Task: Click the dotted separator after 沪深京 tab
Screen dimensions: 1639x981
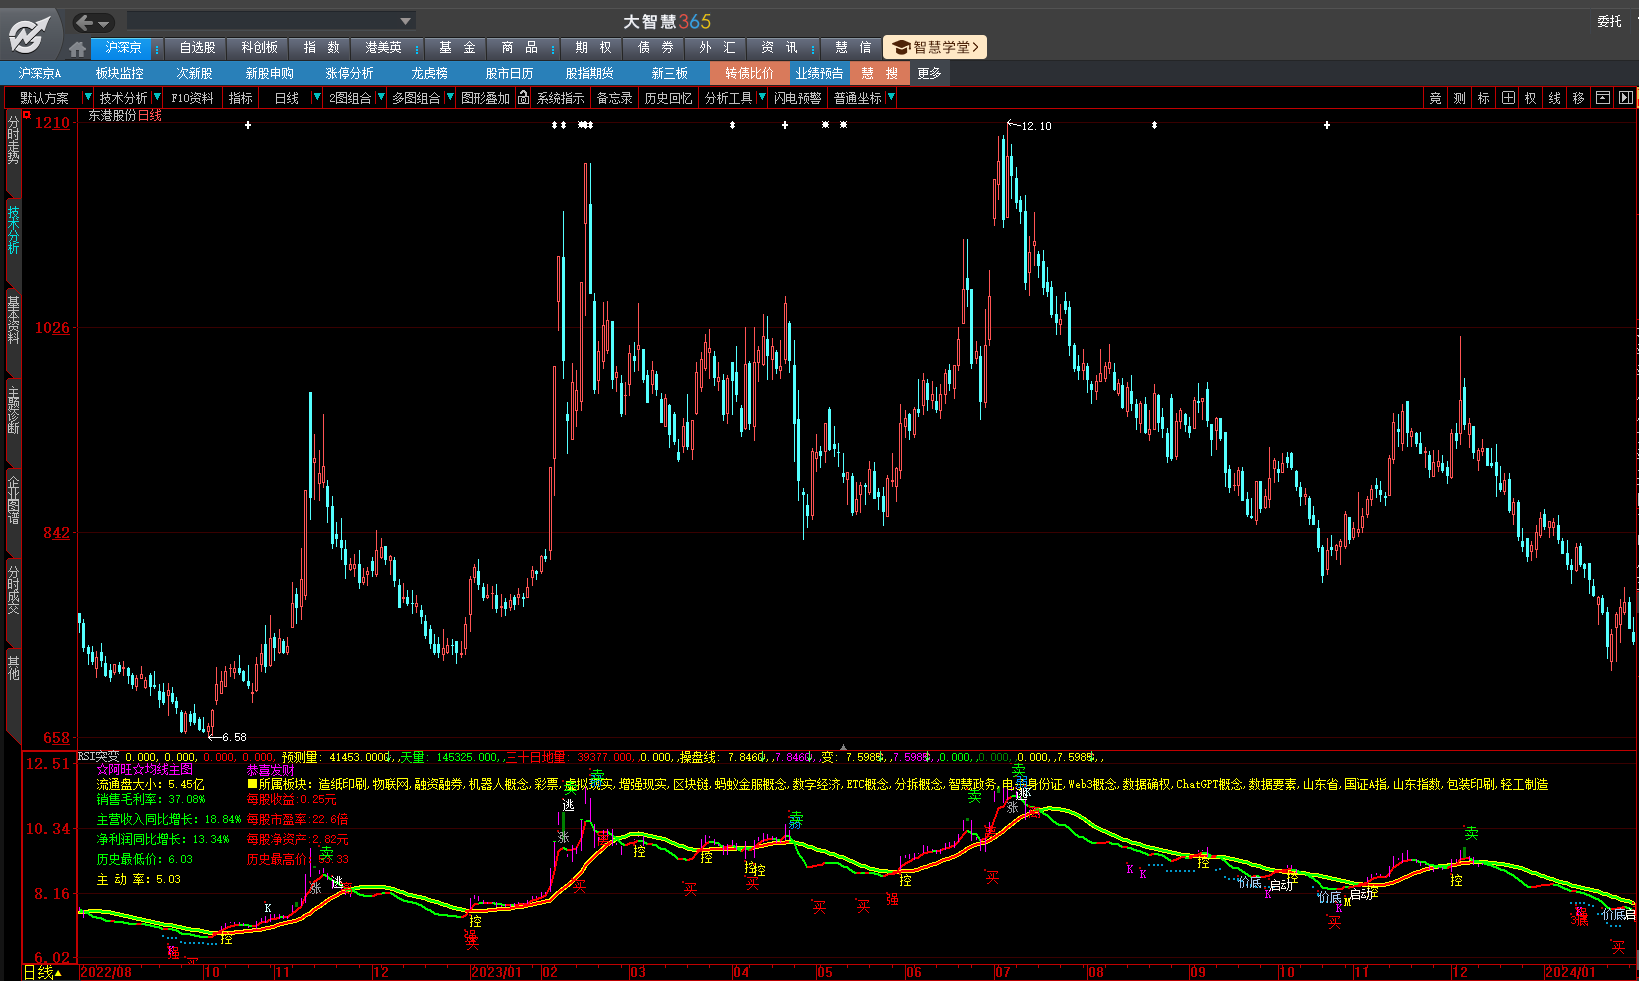Action: pyautogui.click(x=157, y=48)
